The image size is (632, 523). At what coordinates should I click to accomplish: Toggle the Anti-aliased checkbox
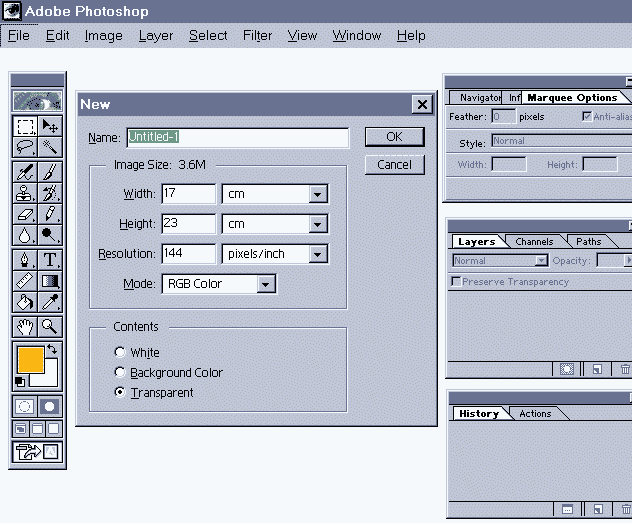pyautogui.click(x=587, y=117)
